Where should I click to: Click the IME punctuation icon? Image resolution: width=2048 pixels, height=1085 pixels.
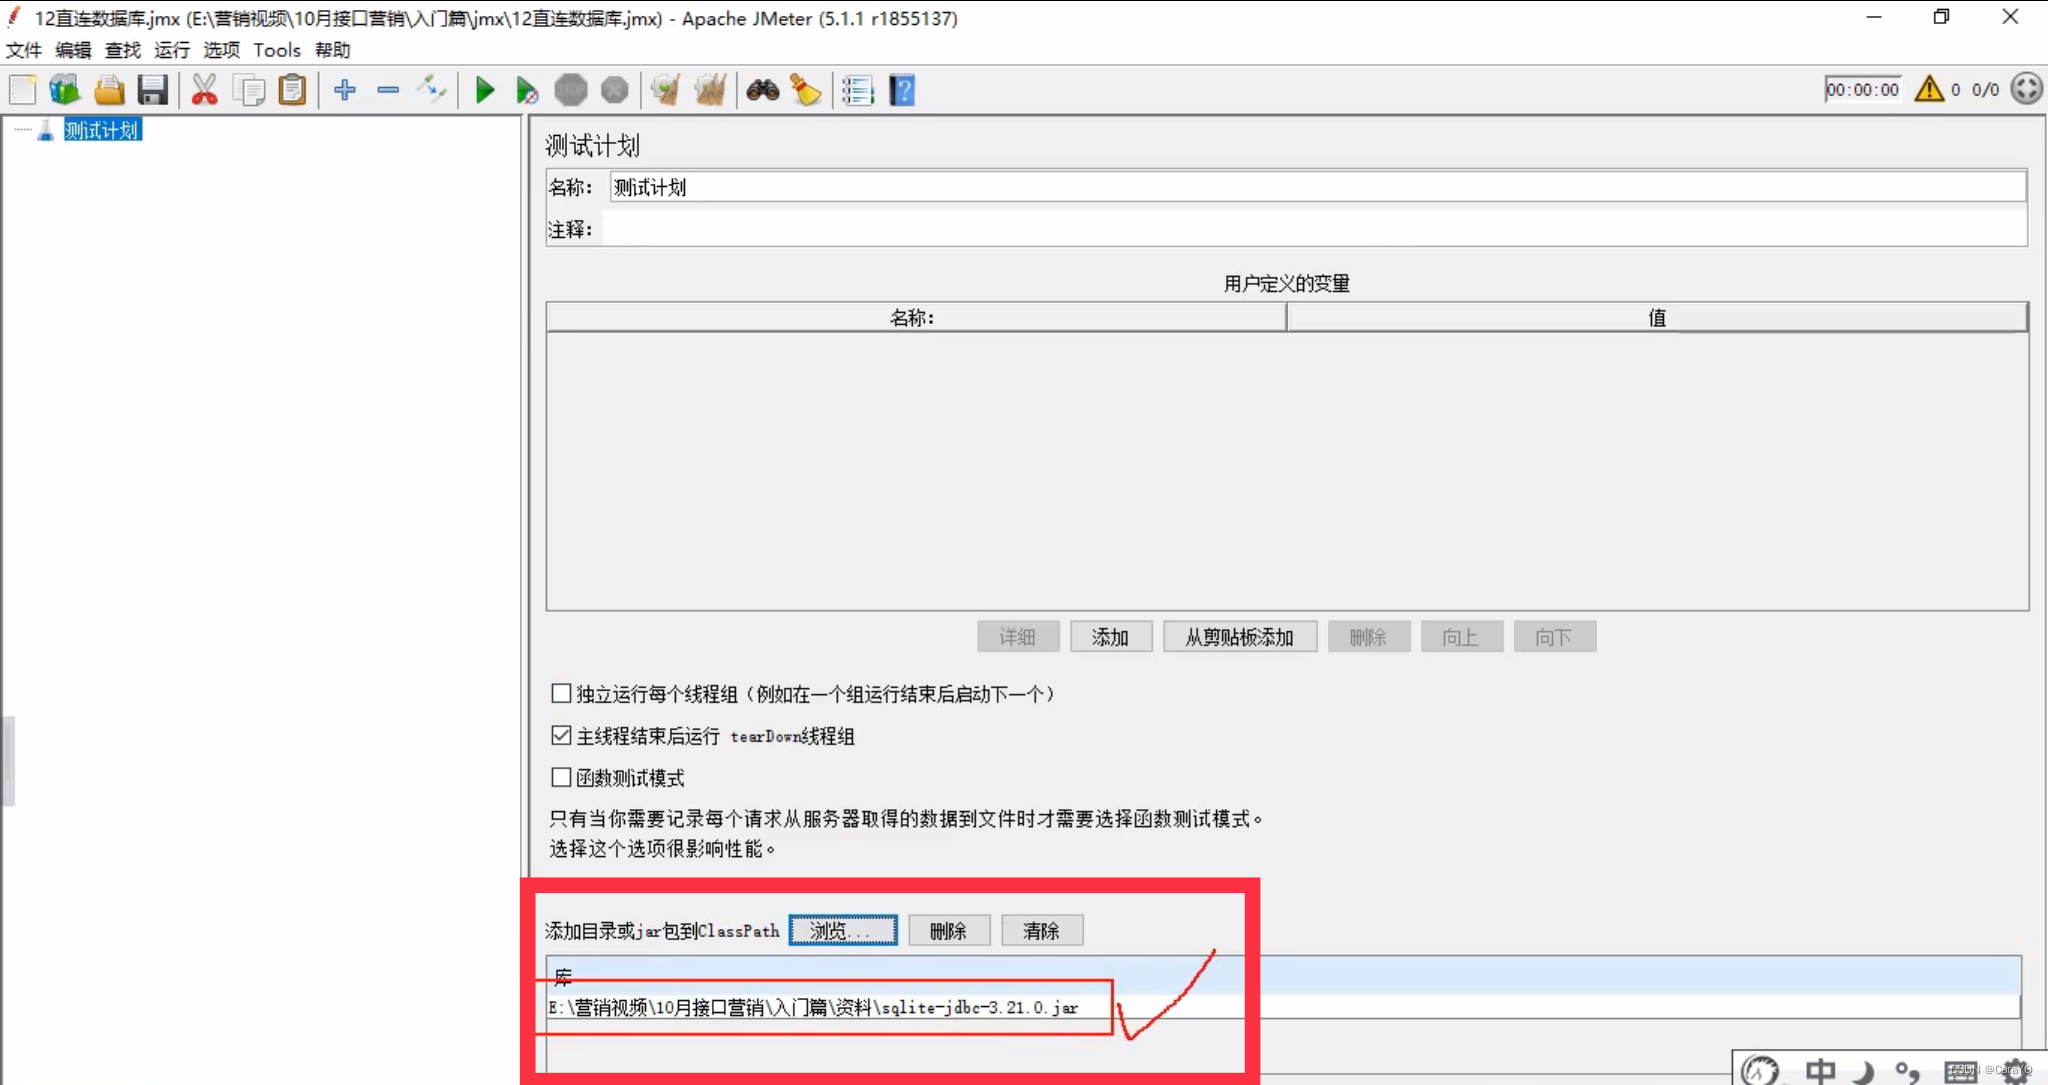1907,1072
